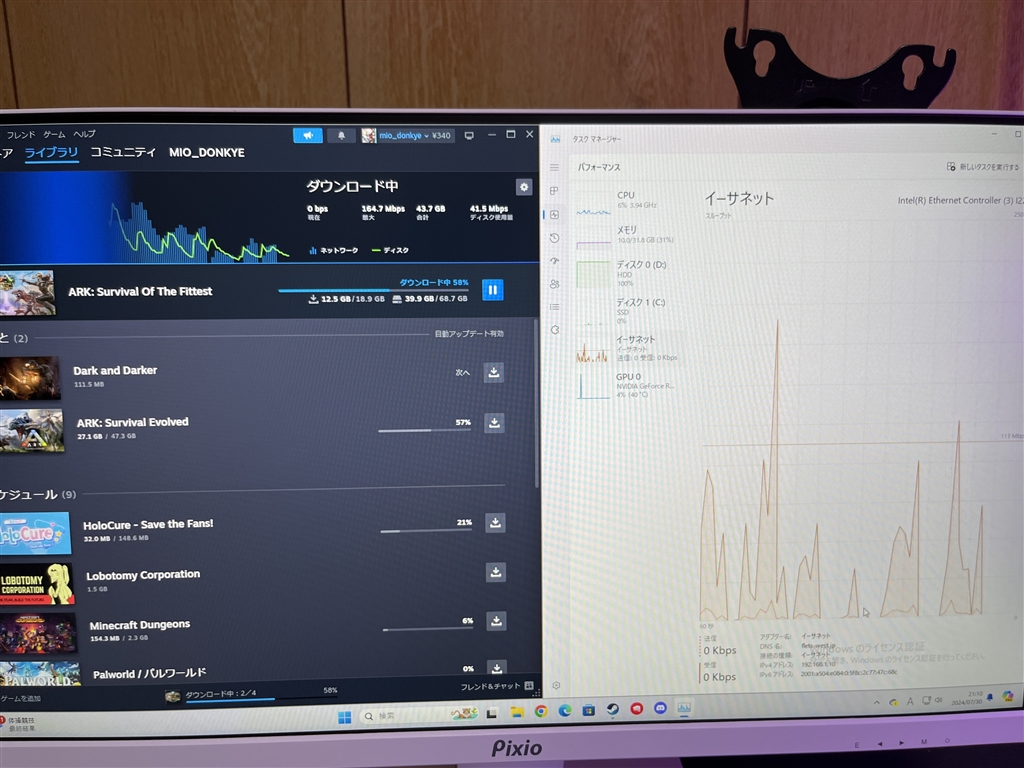The width and height of the screenshot is (1024, 768).
Task: Open フレンド&チャット in Steam
Action: (x=496, y=686)
